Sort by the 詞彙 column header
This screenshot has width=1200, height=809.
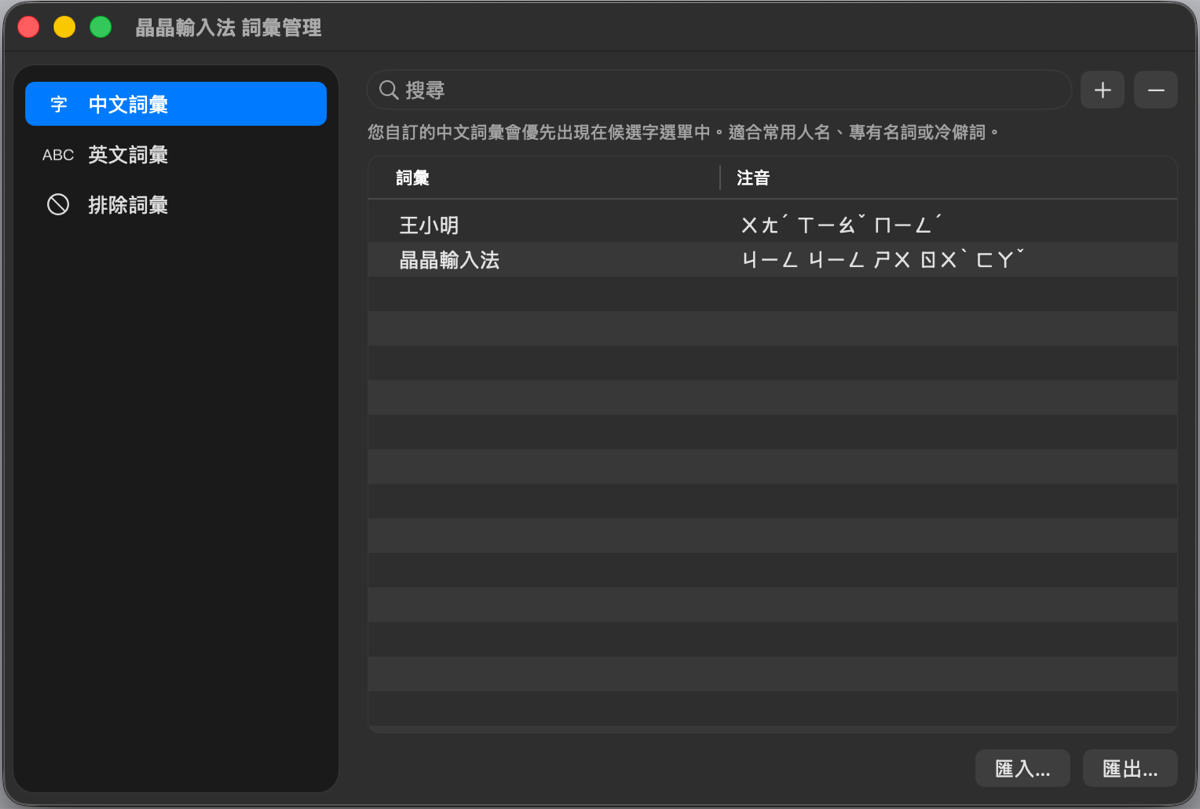click(544, 178)
